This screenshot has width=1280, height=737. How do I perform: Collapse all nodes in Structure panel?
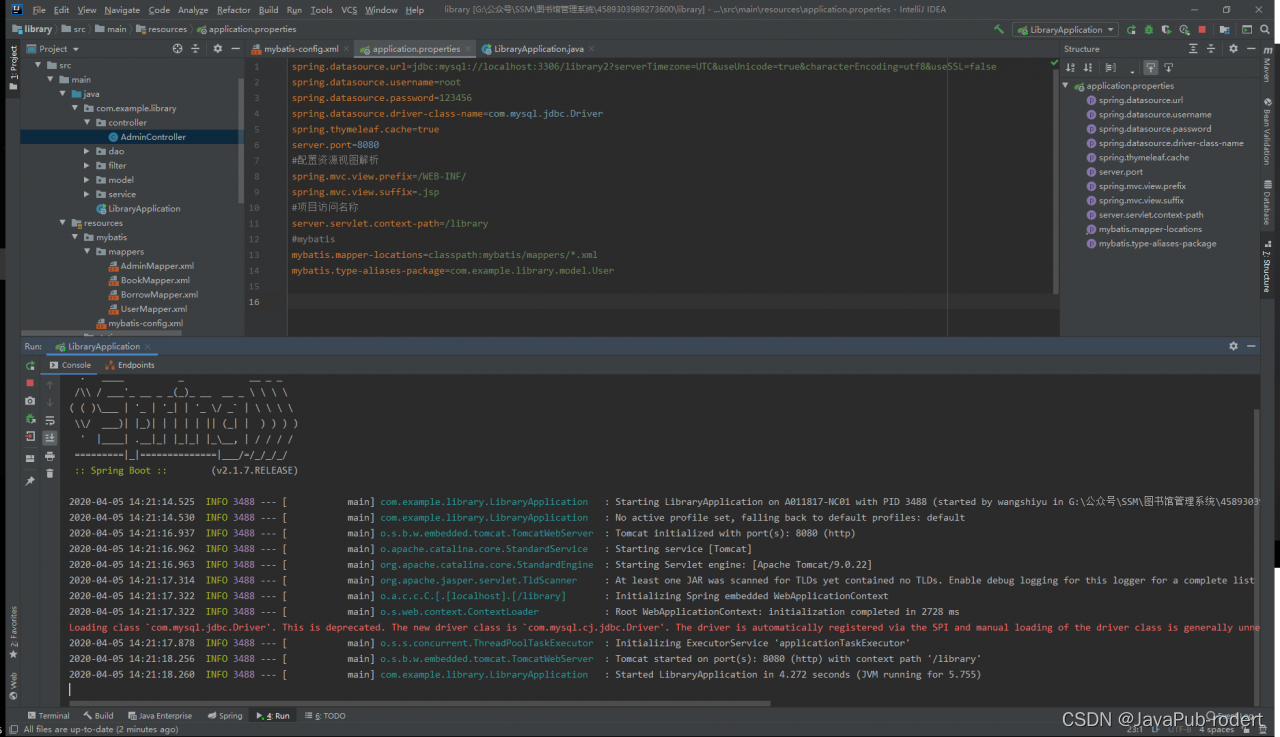pos(1211,48)
